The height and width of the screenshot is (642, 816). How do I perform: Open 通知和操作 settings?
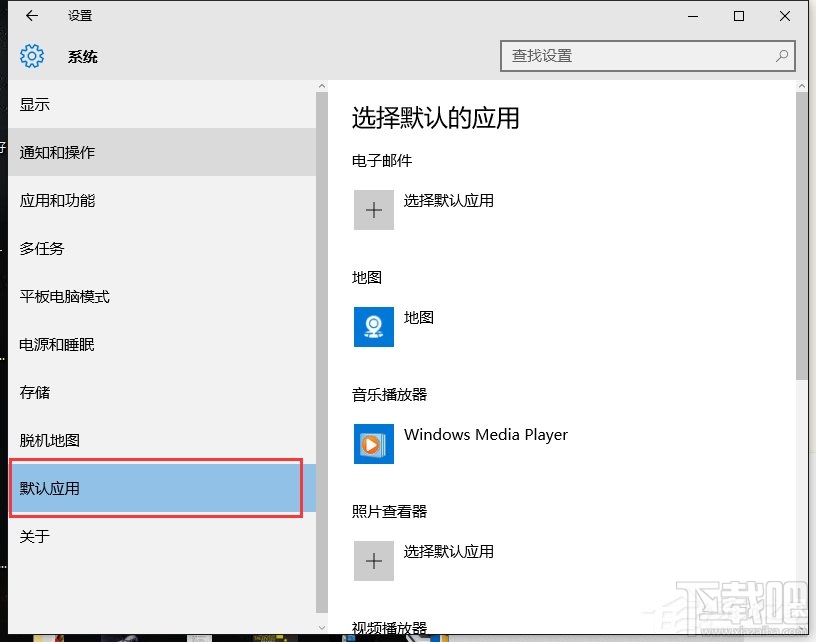58,152
